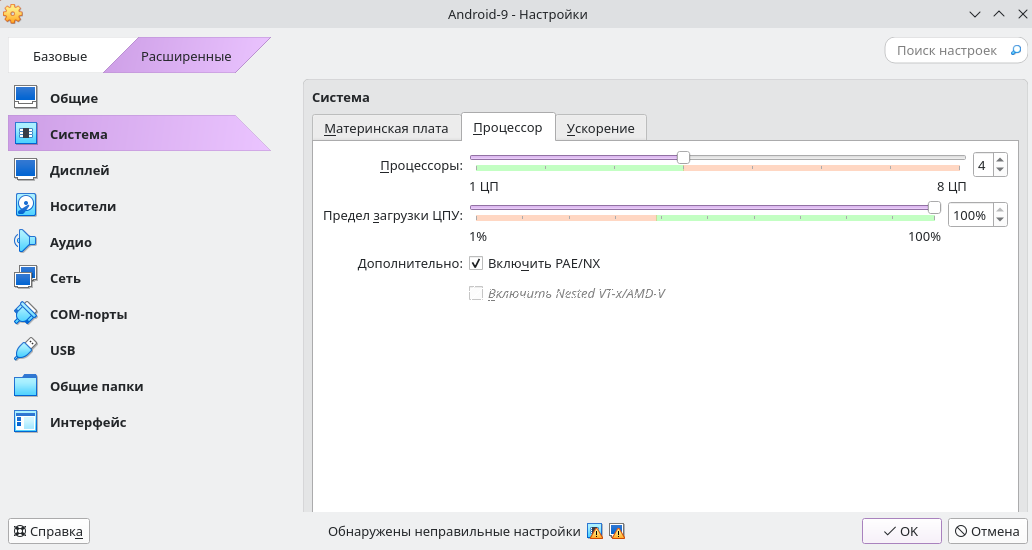Select the Дисплей monitor icon
Screen dimensions: 1032x550
click(x=26, y=170)
